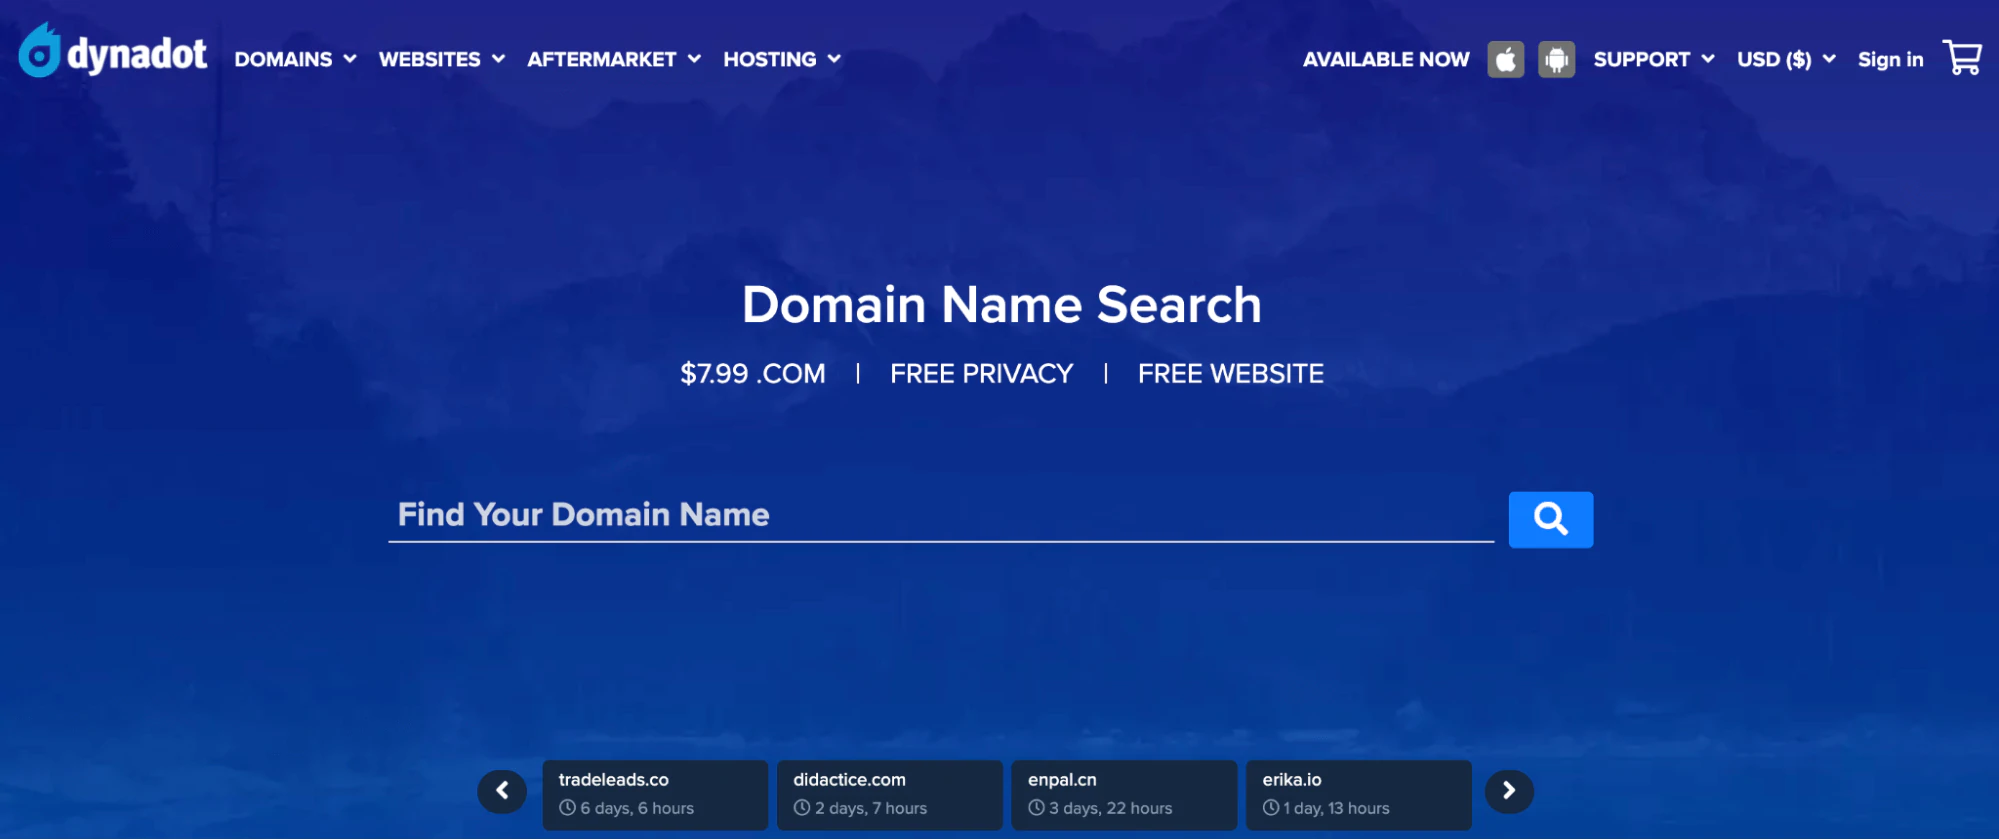Open the tradeleads.co auction card
This screenshot has height=840, width=1999.
click(655, 794)
